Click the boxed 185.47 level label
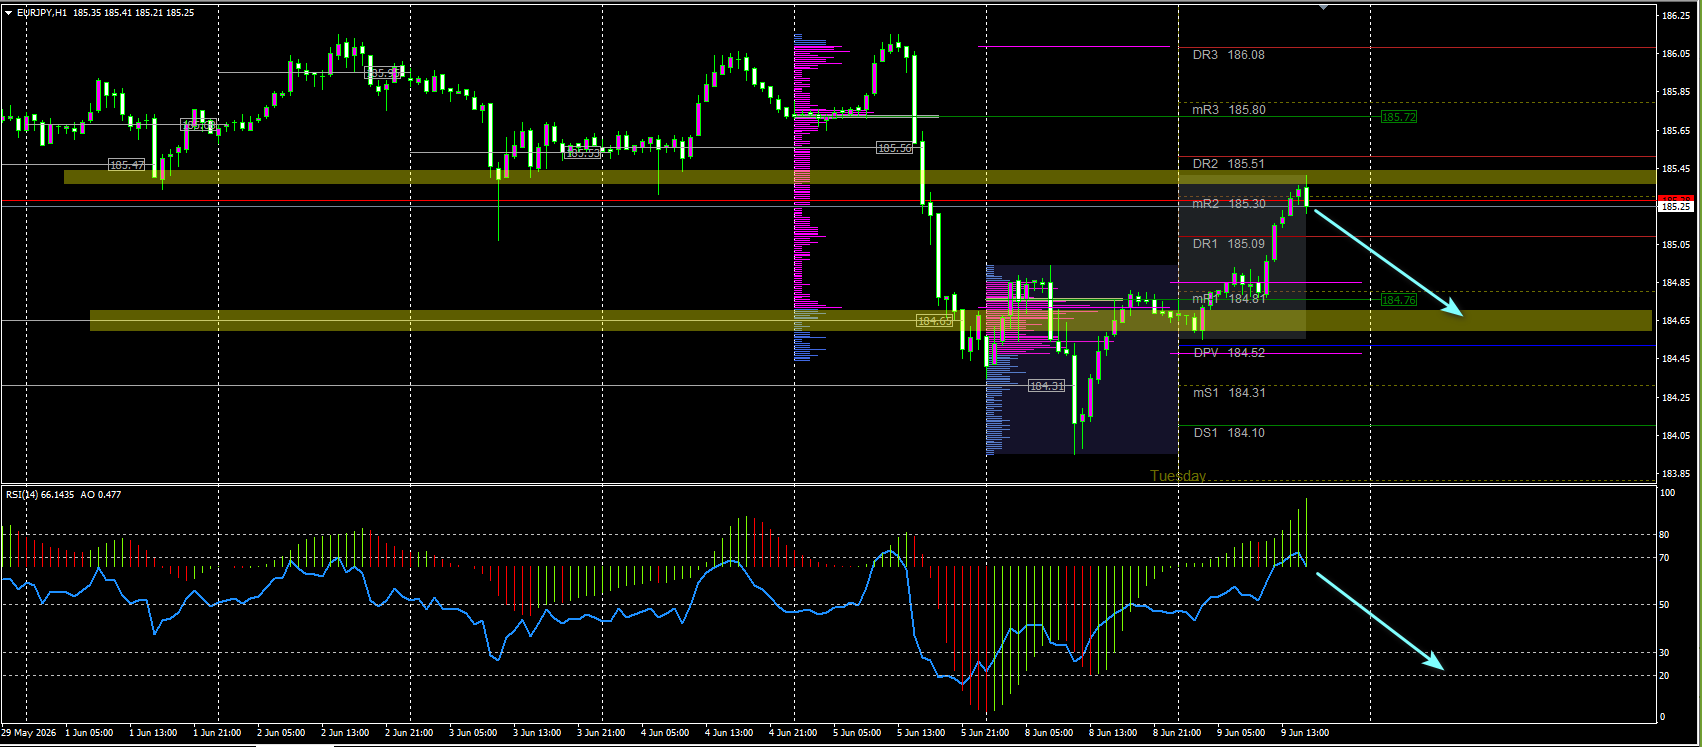Viewport: 1702px width, 747px height. [x=127, y=165]
